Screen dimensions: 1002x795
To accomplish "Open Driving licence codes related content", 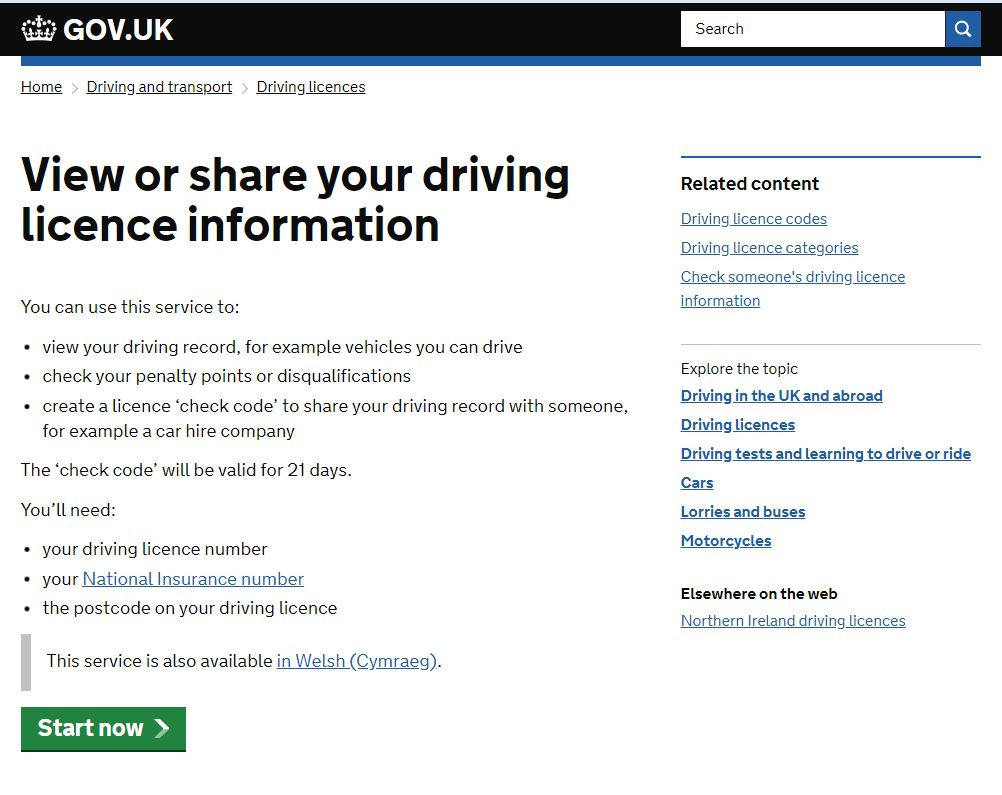I will click(753, 218).
